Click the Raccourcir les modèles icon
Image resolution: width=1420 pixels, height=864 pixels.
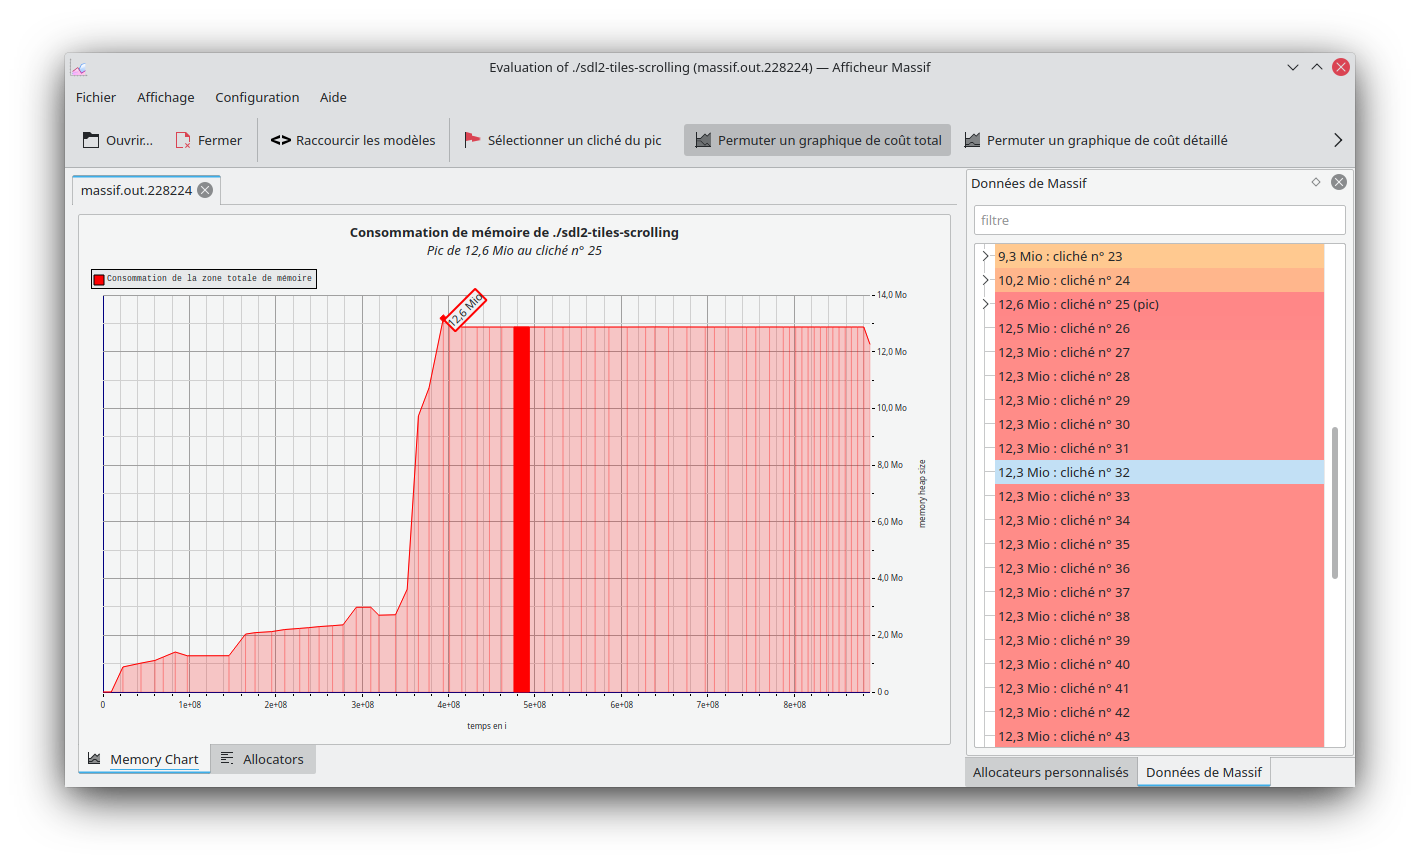pos(281,140)
